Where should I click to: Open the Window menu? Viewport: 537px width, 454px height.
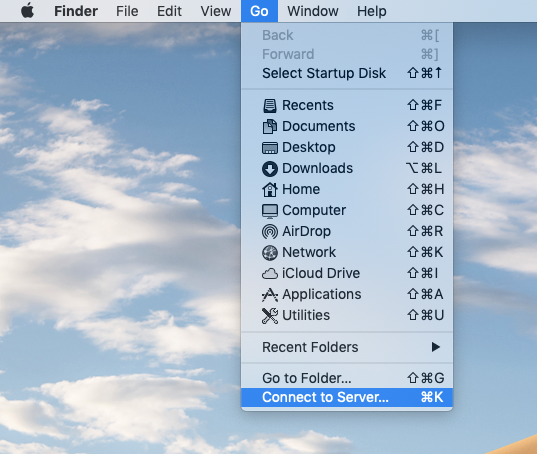click(313, 11)
